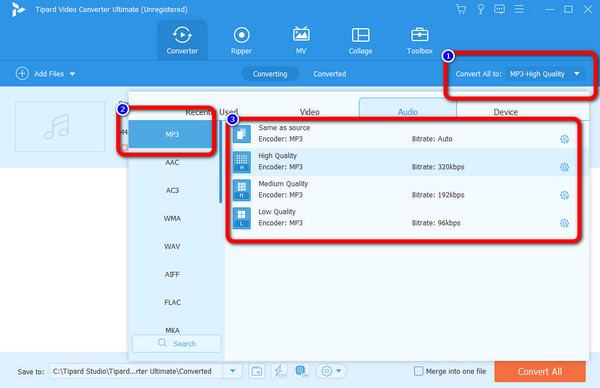The width and height of the screenshot is (600, 388).
Task: Click the Save to path field
Action: pyautogui.click(x=136, y=371)
